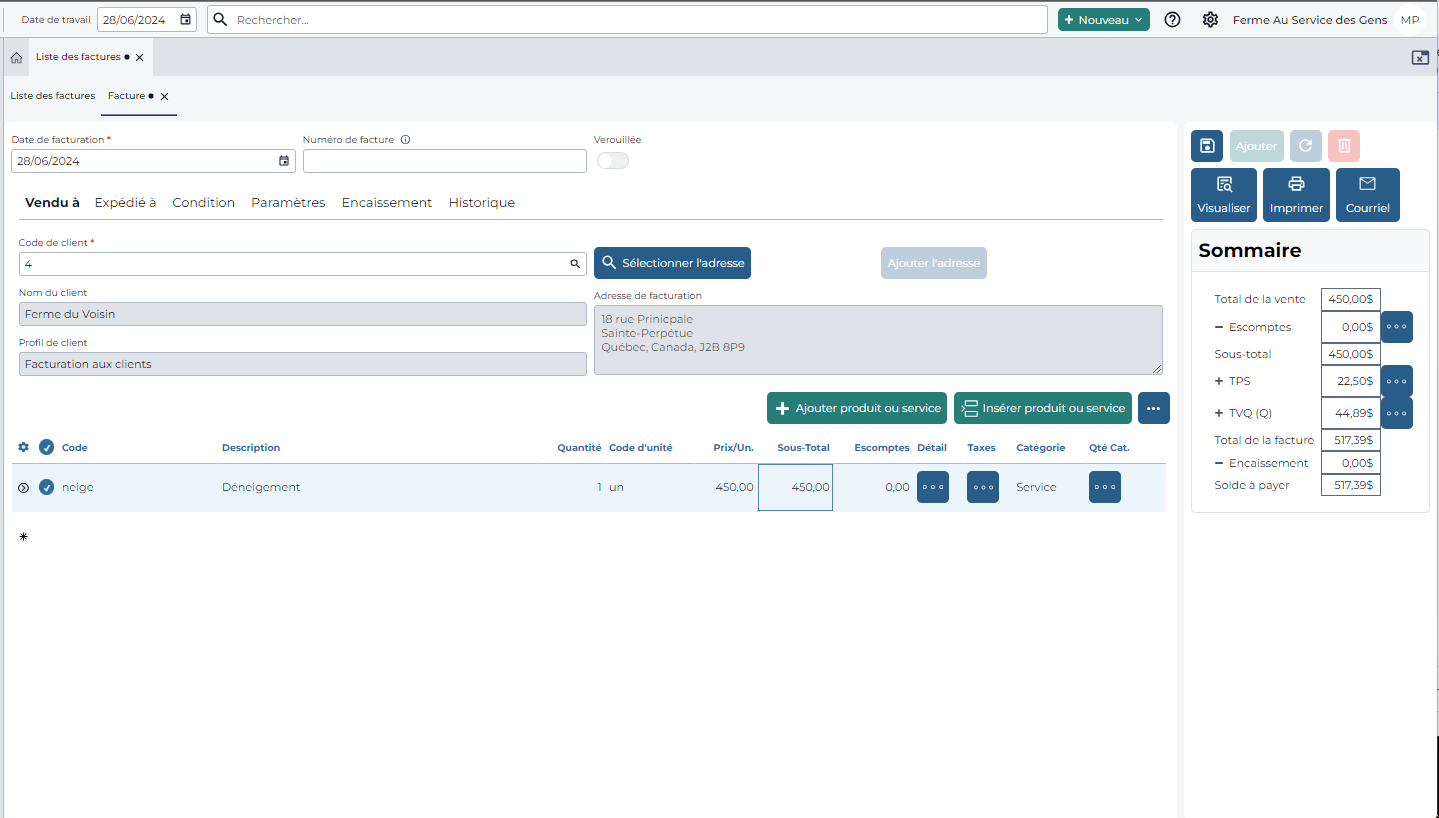This screenshot has width=1439, height=818.
Task: Click the Numéro de facture input
Action: pos(445,161)
